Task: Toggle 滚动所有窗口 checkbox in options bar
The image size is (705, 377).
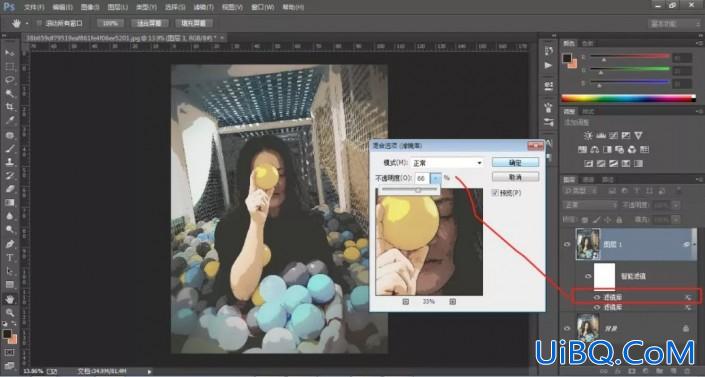Action: (x=39, y=23)
